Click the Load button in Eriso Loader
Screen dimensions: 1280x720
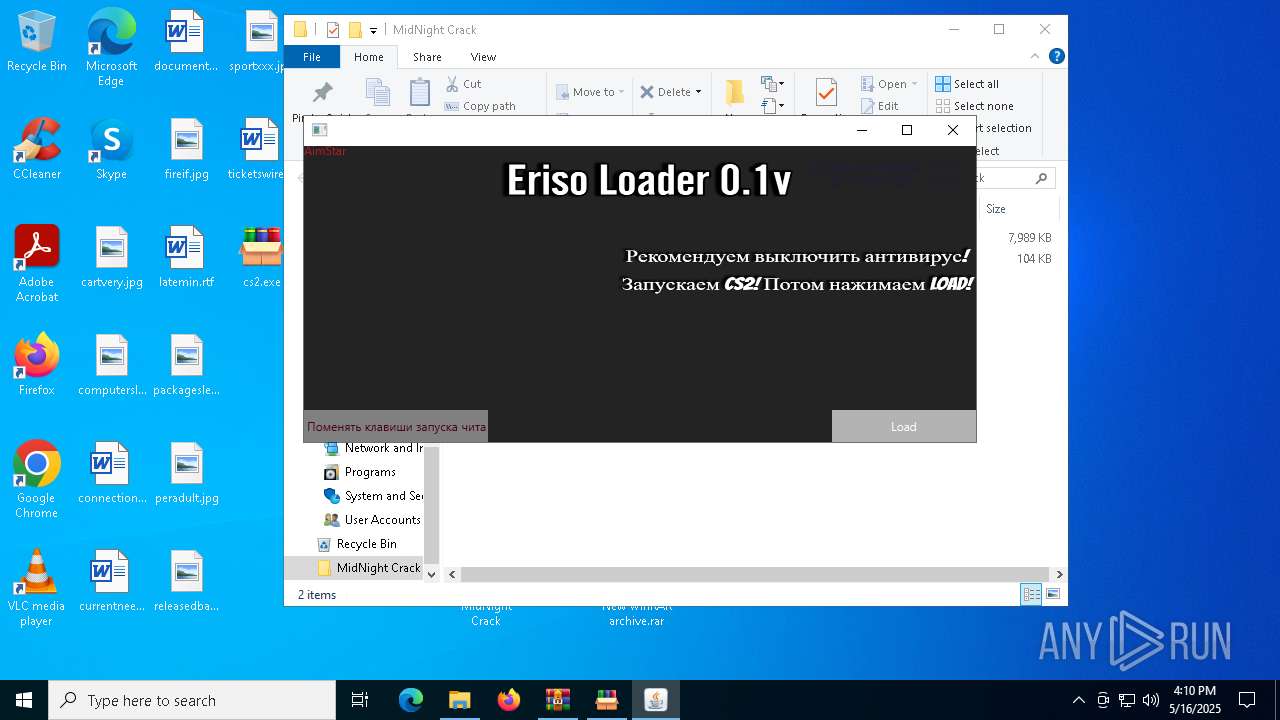pos(903,426)
